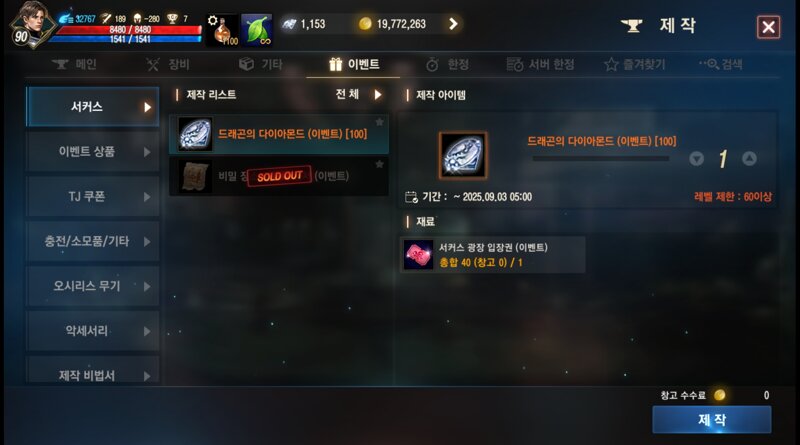Open the 전체 filter dropdown
Image resolution: width=800 pixels, height=445 pixels.
pos(359,94)
